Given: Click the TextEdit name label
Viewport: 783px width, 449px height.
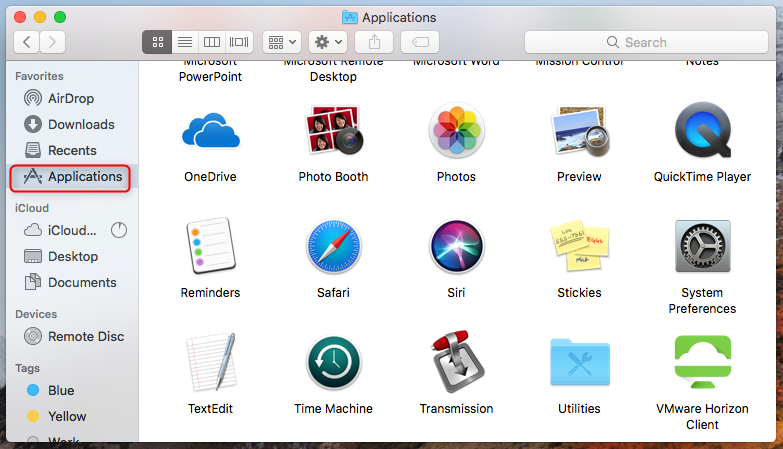Looking at the screenshot, I should (210, 409).
